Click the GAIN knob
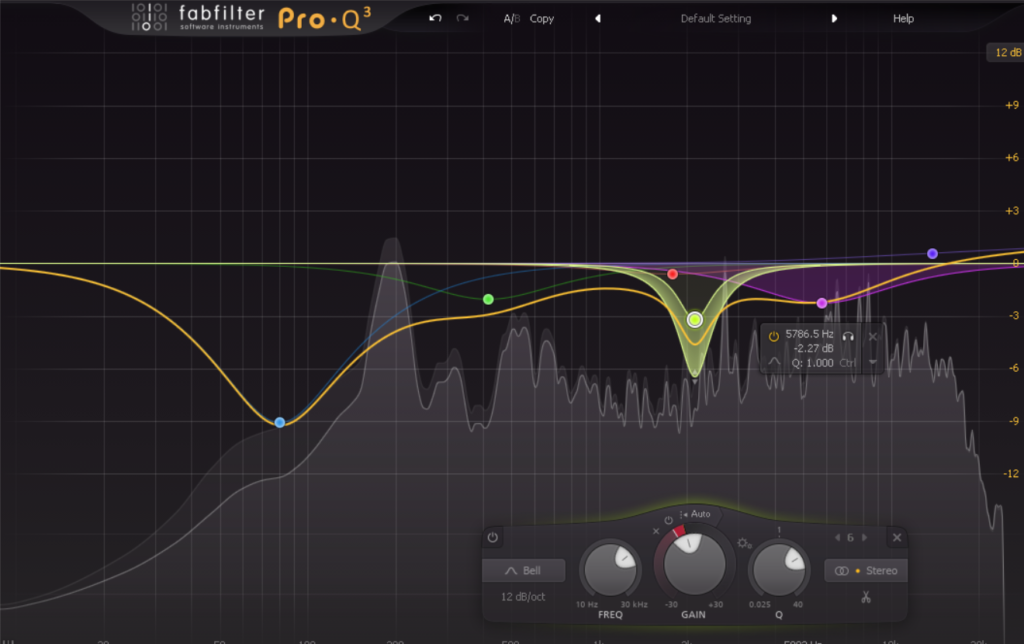 point(694,564)
